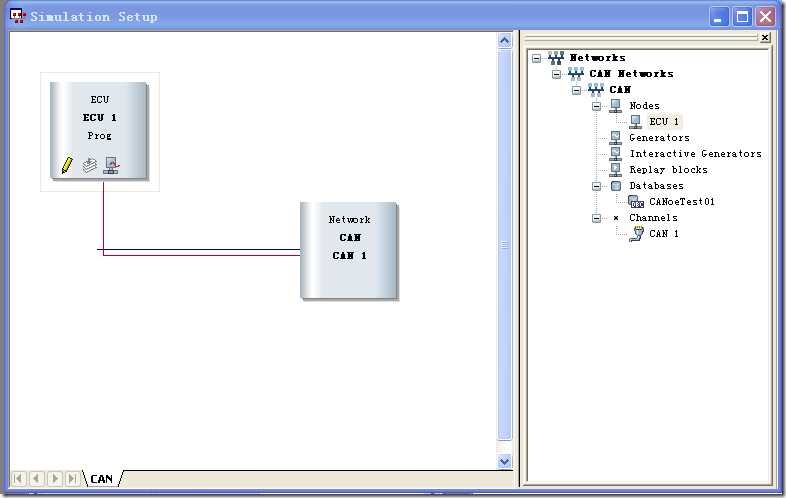Click the Interactive Generators icon
Image resolution: width=786 pixels, height=498 pixels.
tap(616, 154)
